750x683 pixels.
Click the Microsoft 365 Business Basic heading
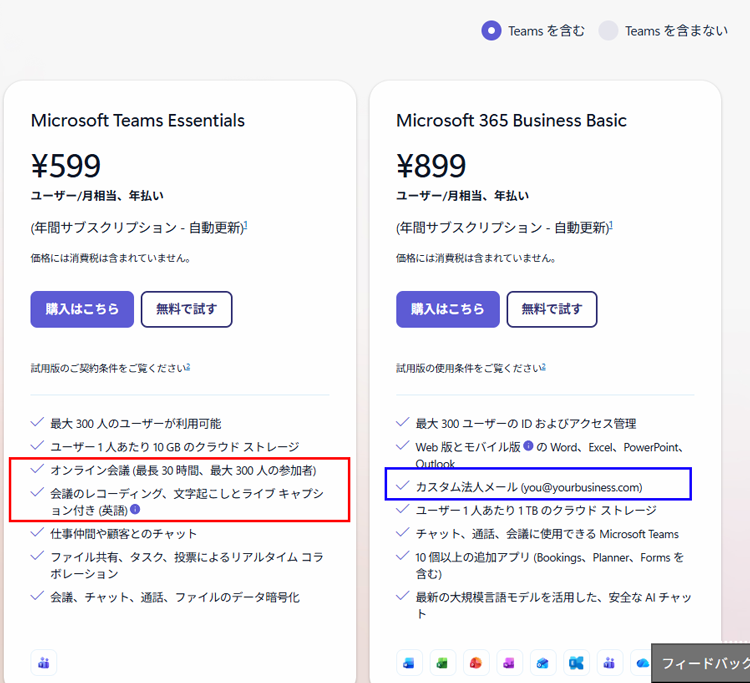click(511, 121)
